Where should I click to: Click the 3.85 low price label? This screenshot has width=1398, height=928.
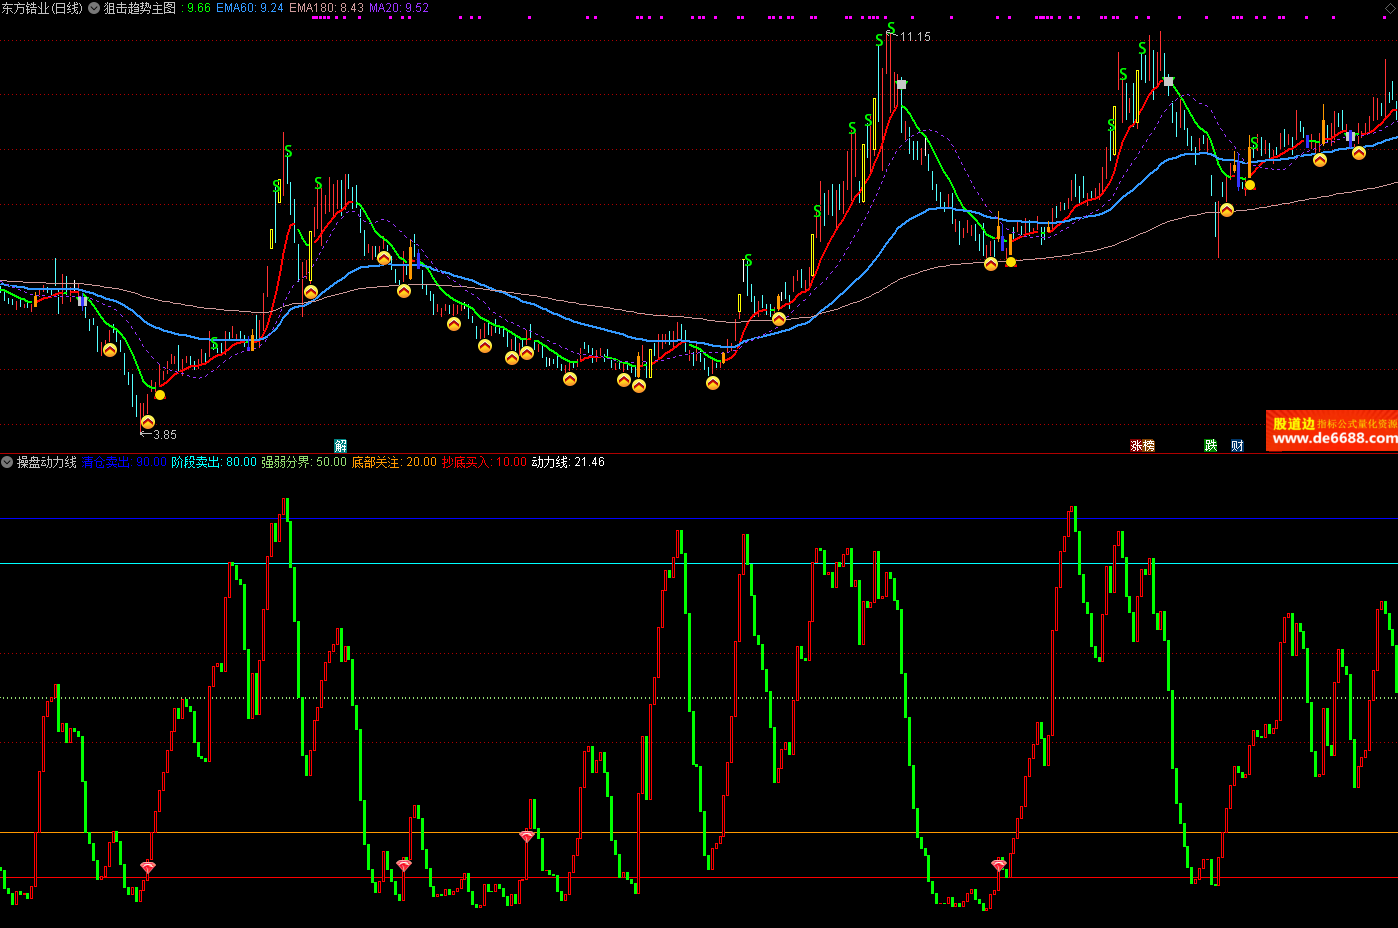[x=164, y=435]
